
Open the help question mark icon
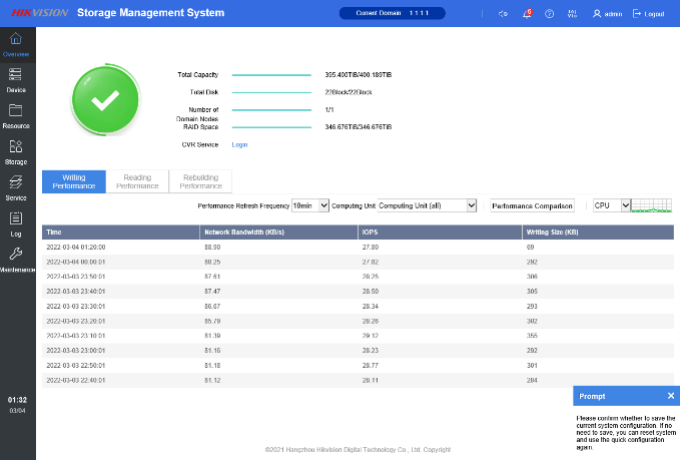(x=549, y=14)
